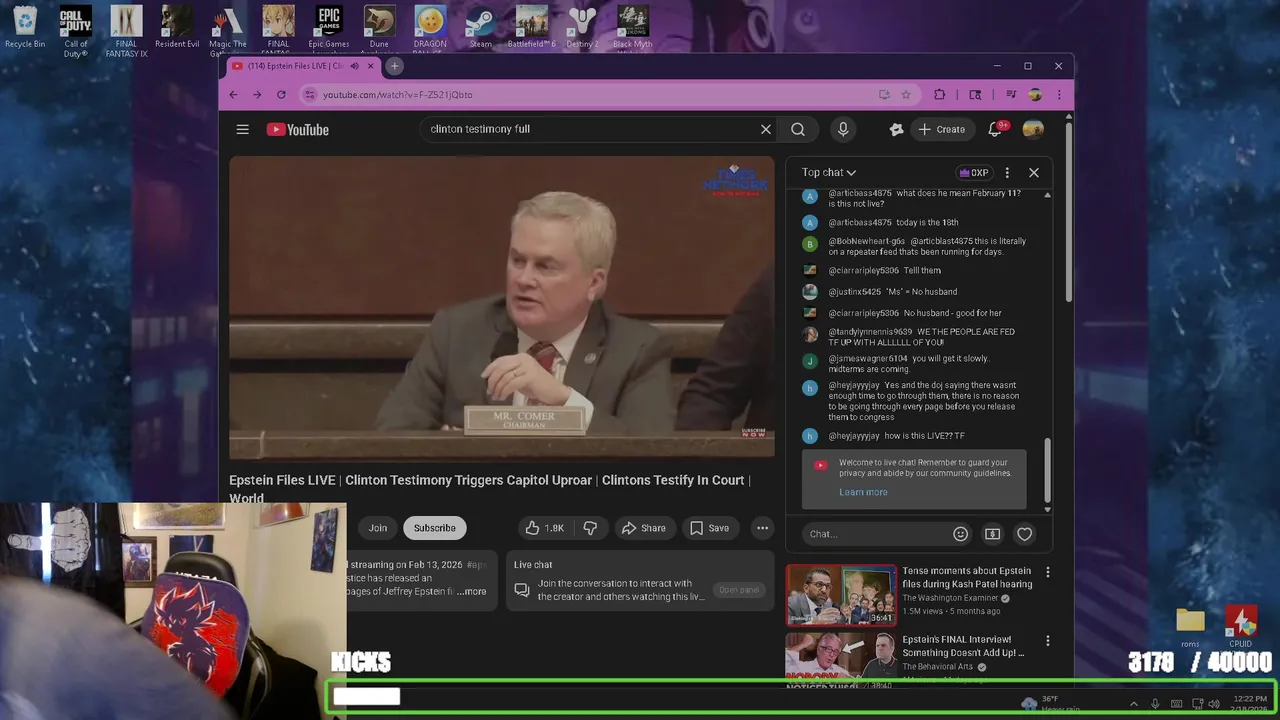This screenshot has width=1280, height=720.
Task: Open the browser three-dot menu
Action: tap(1058, 94)
